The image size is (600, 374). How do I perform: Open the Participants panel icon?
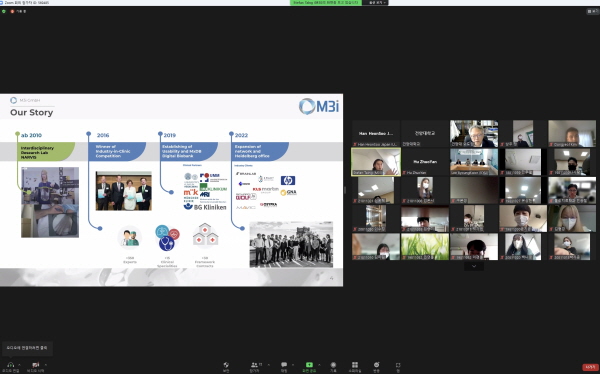point(254,365)
